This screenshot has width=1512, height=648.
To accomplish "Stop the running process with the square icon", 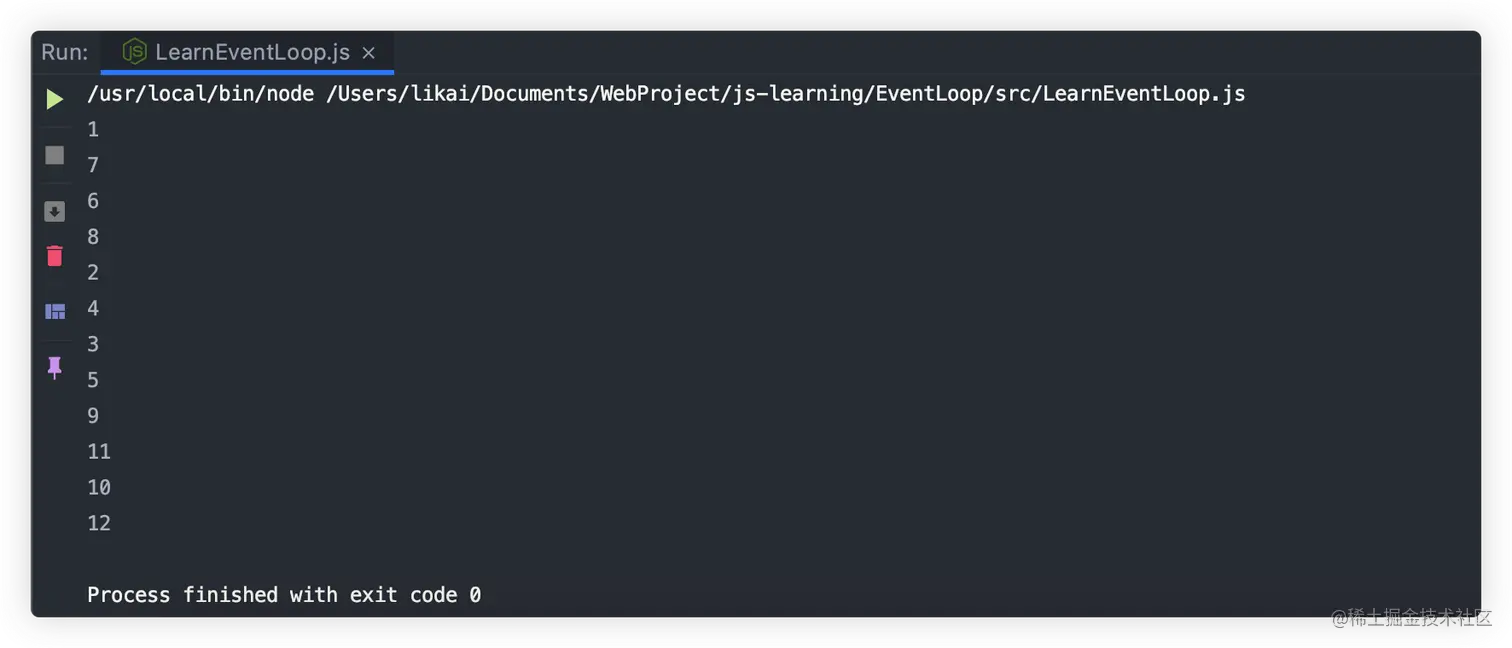I will coord(55,155).
